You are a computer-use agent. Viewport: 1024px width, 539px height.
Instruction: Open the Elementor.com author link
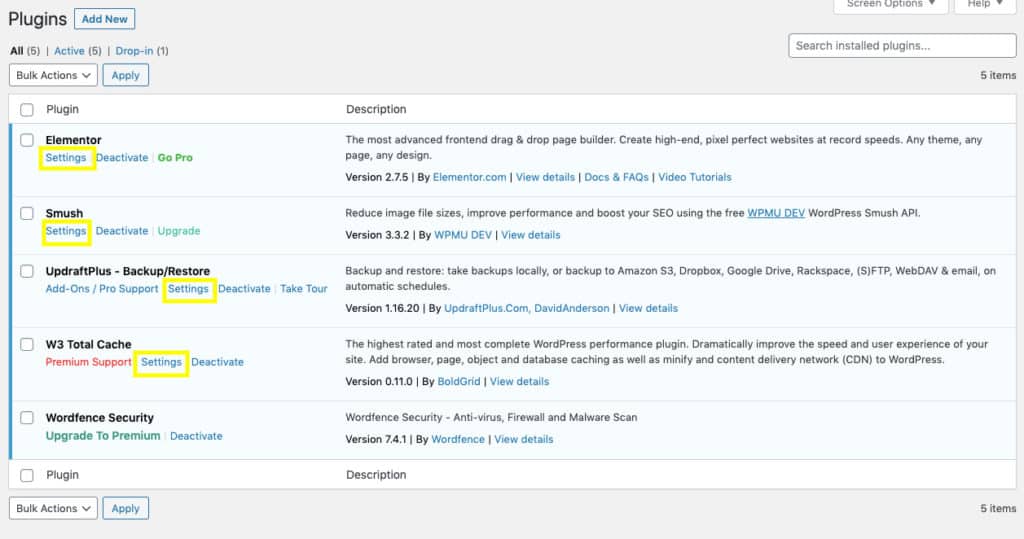coord(470,177)
